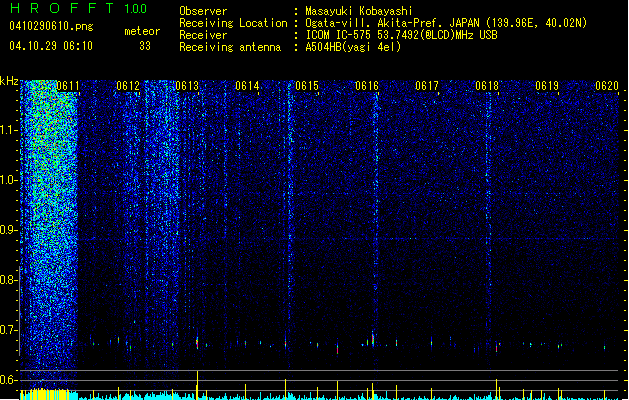629x400 pixels.
Task: Click the date stamp 04.10.29 06:10
Action: click(51, 46)
